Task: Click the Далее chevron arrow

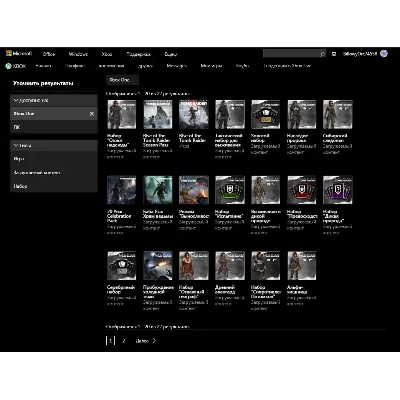Action: coord(154,341)
